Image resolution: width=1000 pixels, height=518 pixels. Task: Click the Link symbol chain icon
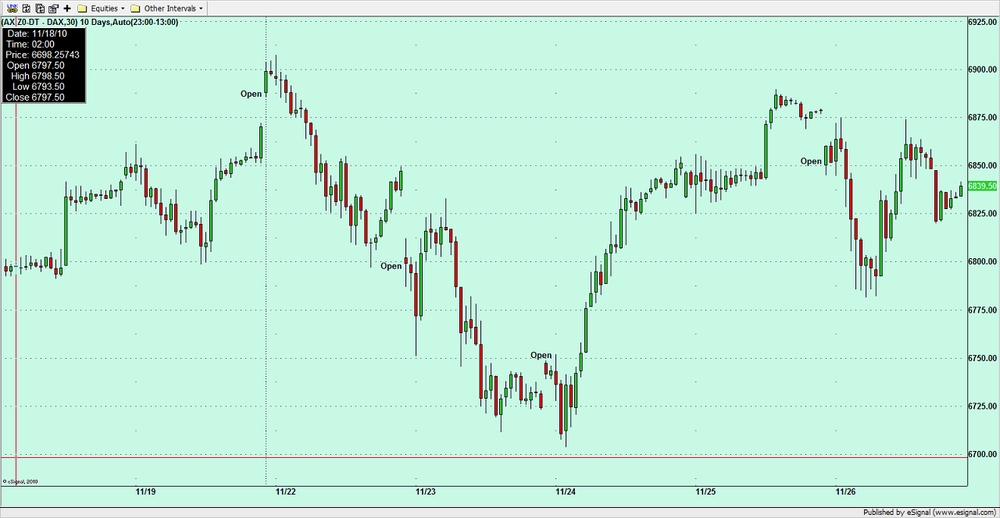[x=11, y=8]
